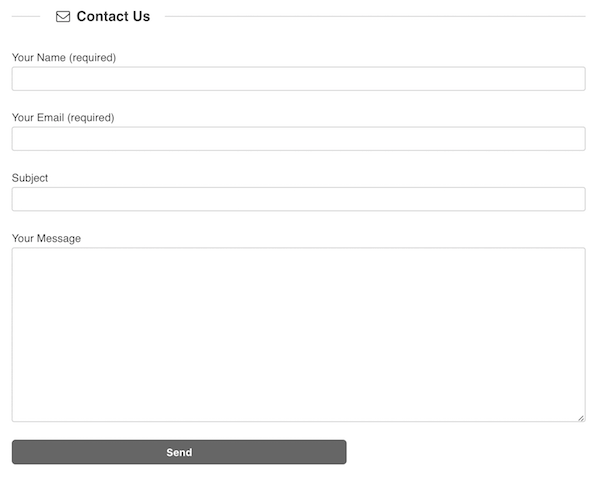Image resolution: width=600 pixels, height=477 pixels.
Task: Click the divider line right of Contact Us
Action: (x=375, y=16)
